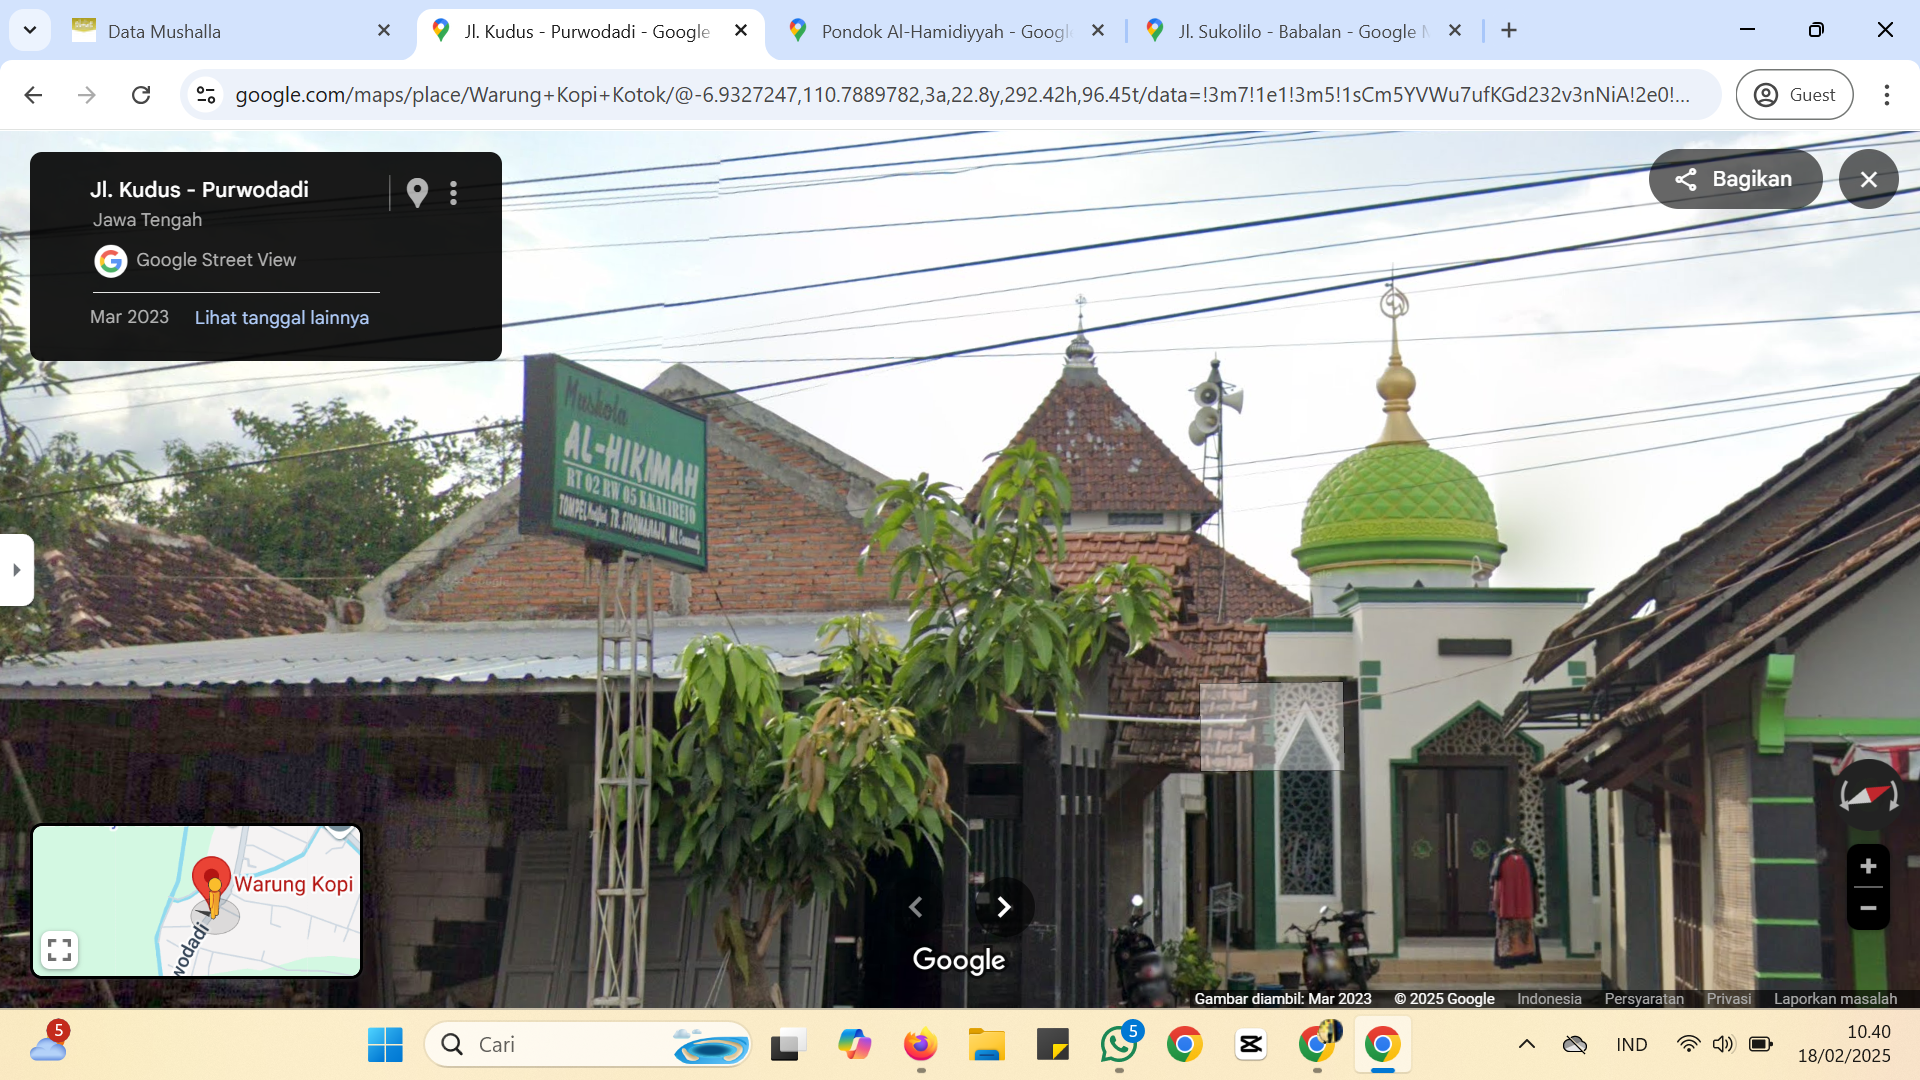Show location pin on map
This screenshot has width=1920, height=1080.
click(417, 192)
